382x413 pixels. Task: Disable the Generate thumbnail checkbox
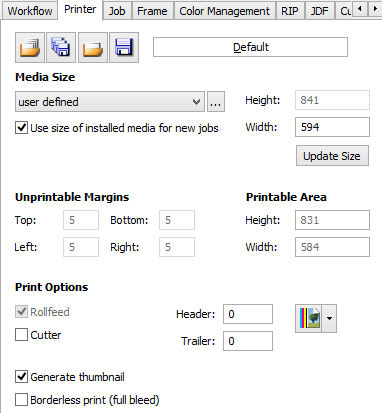click(21, 377)
